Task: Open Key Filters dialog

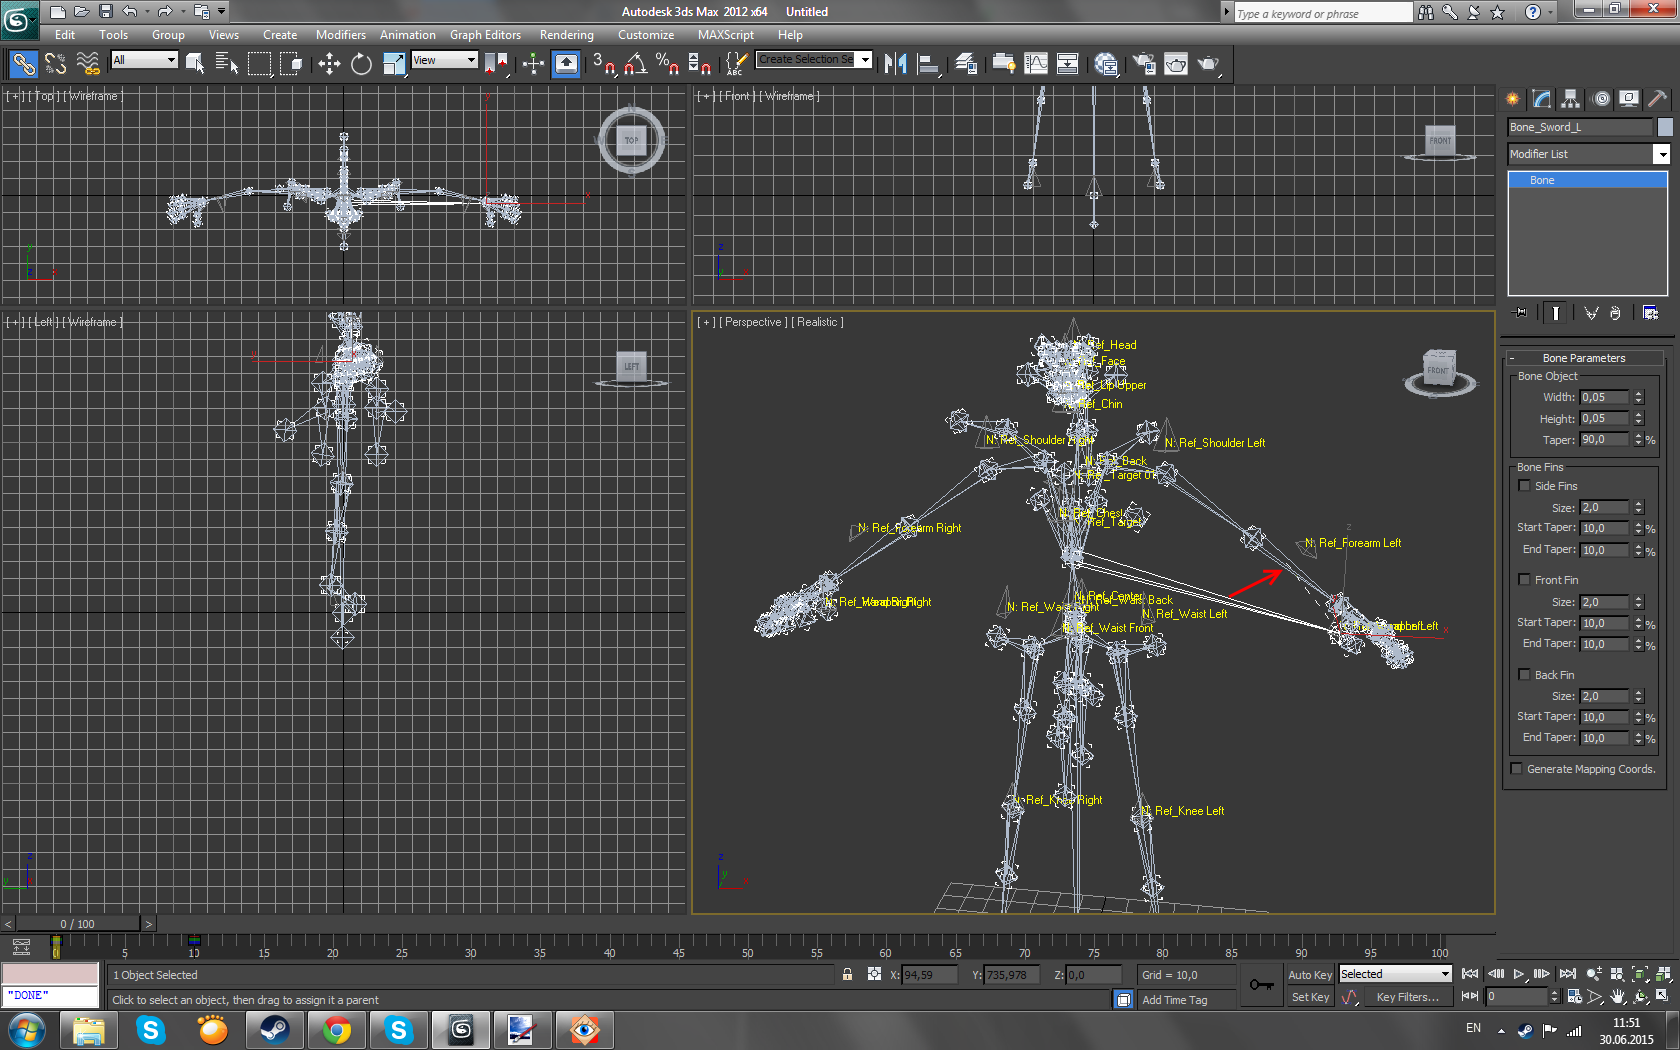Action: (x=1407, y=997)
